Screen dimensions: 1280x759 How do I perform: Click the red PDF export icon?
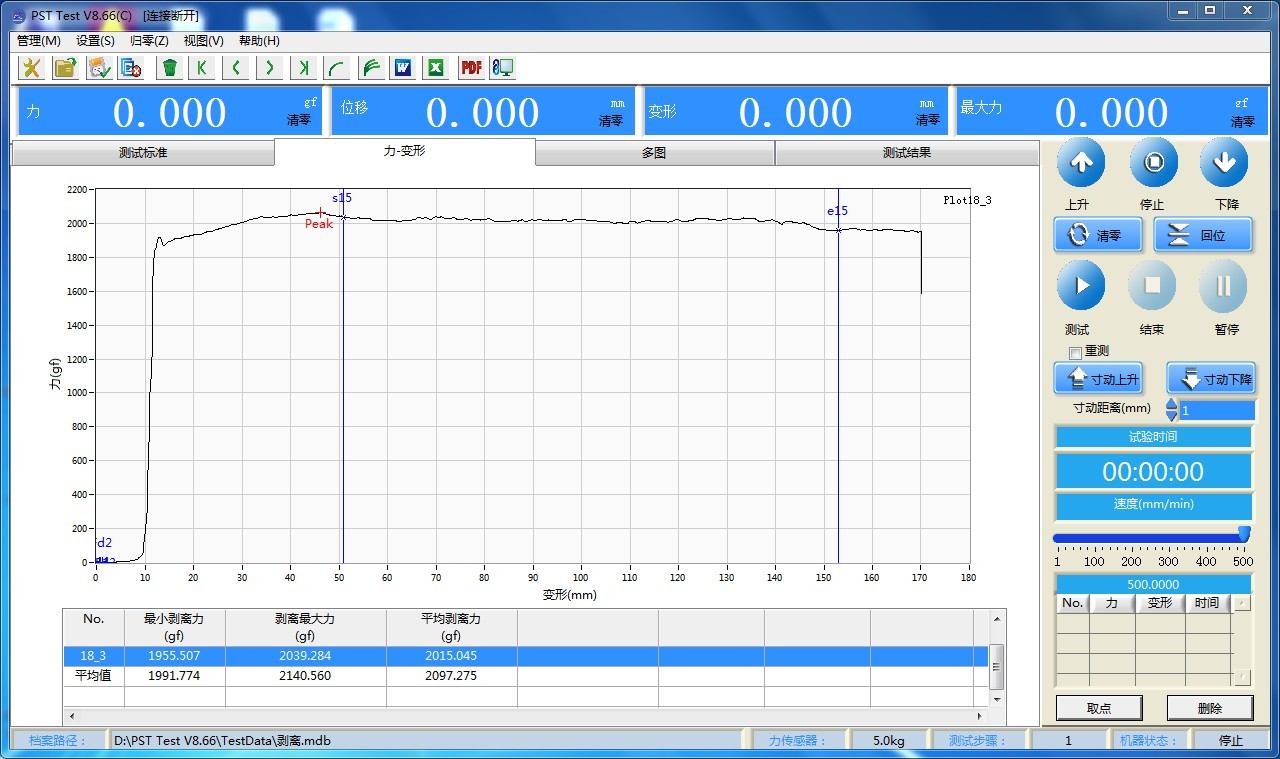470,68
